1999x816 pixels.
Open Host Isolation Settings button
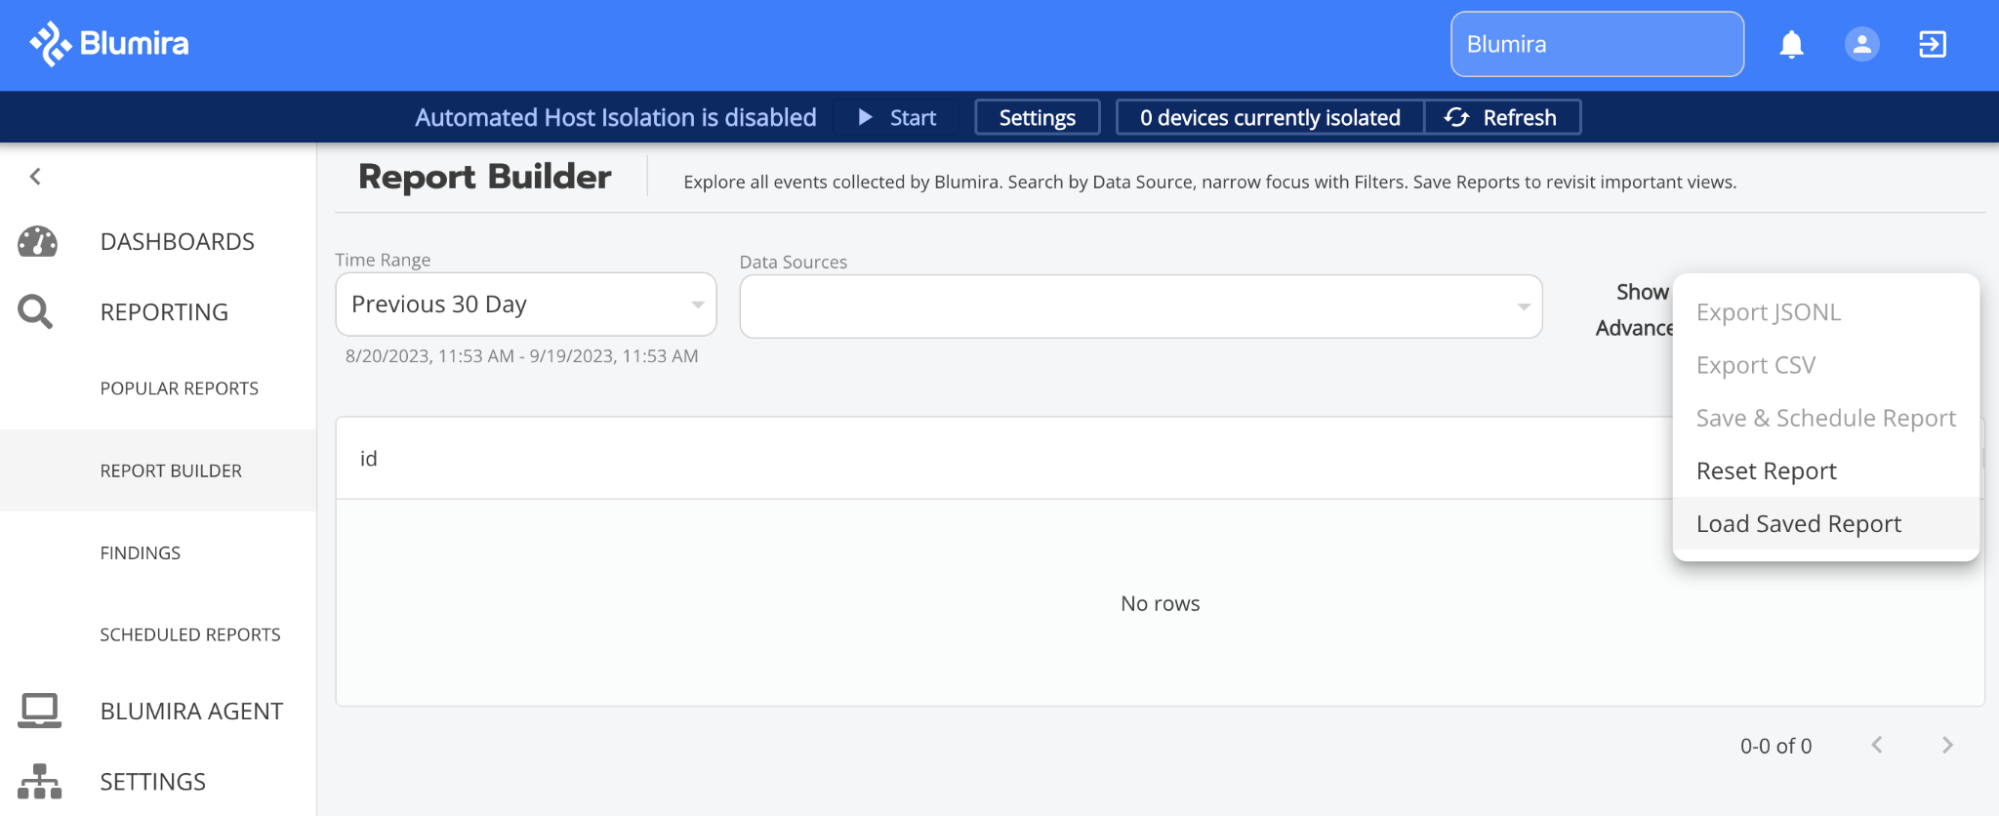(1037, 118)
